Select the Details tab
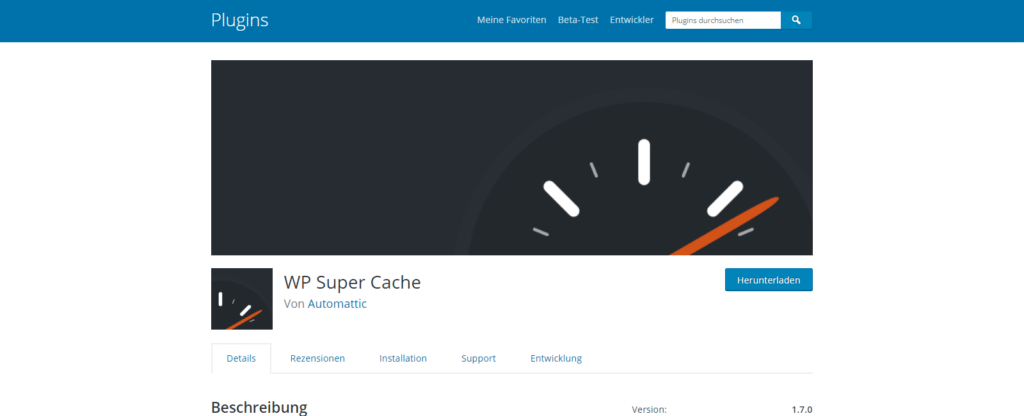Image resolution: width=1024 pixels, height=416 pixels. [241, 359]
